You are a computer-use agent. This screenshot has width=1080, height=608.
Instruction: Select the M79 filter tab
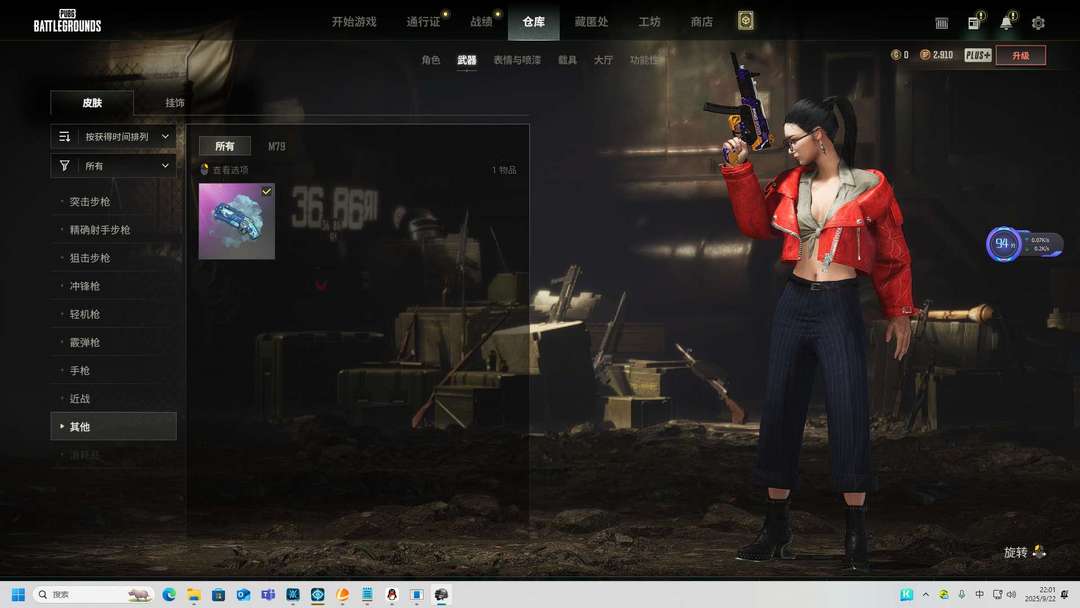point(276,146)
